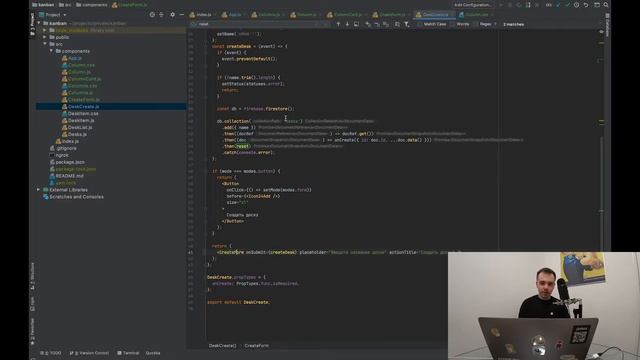Click the open in find window icon
640x360 pixels.
coord(356,24)
